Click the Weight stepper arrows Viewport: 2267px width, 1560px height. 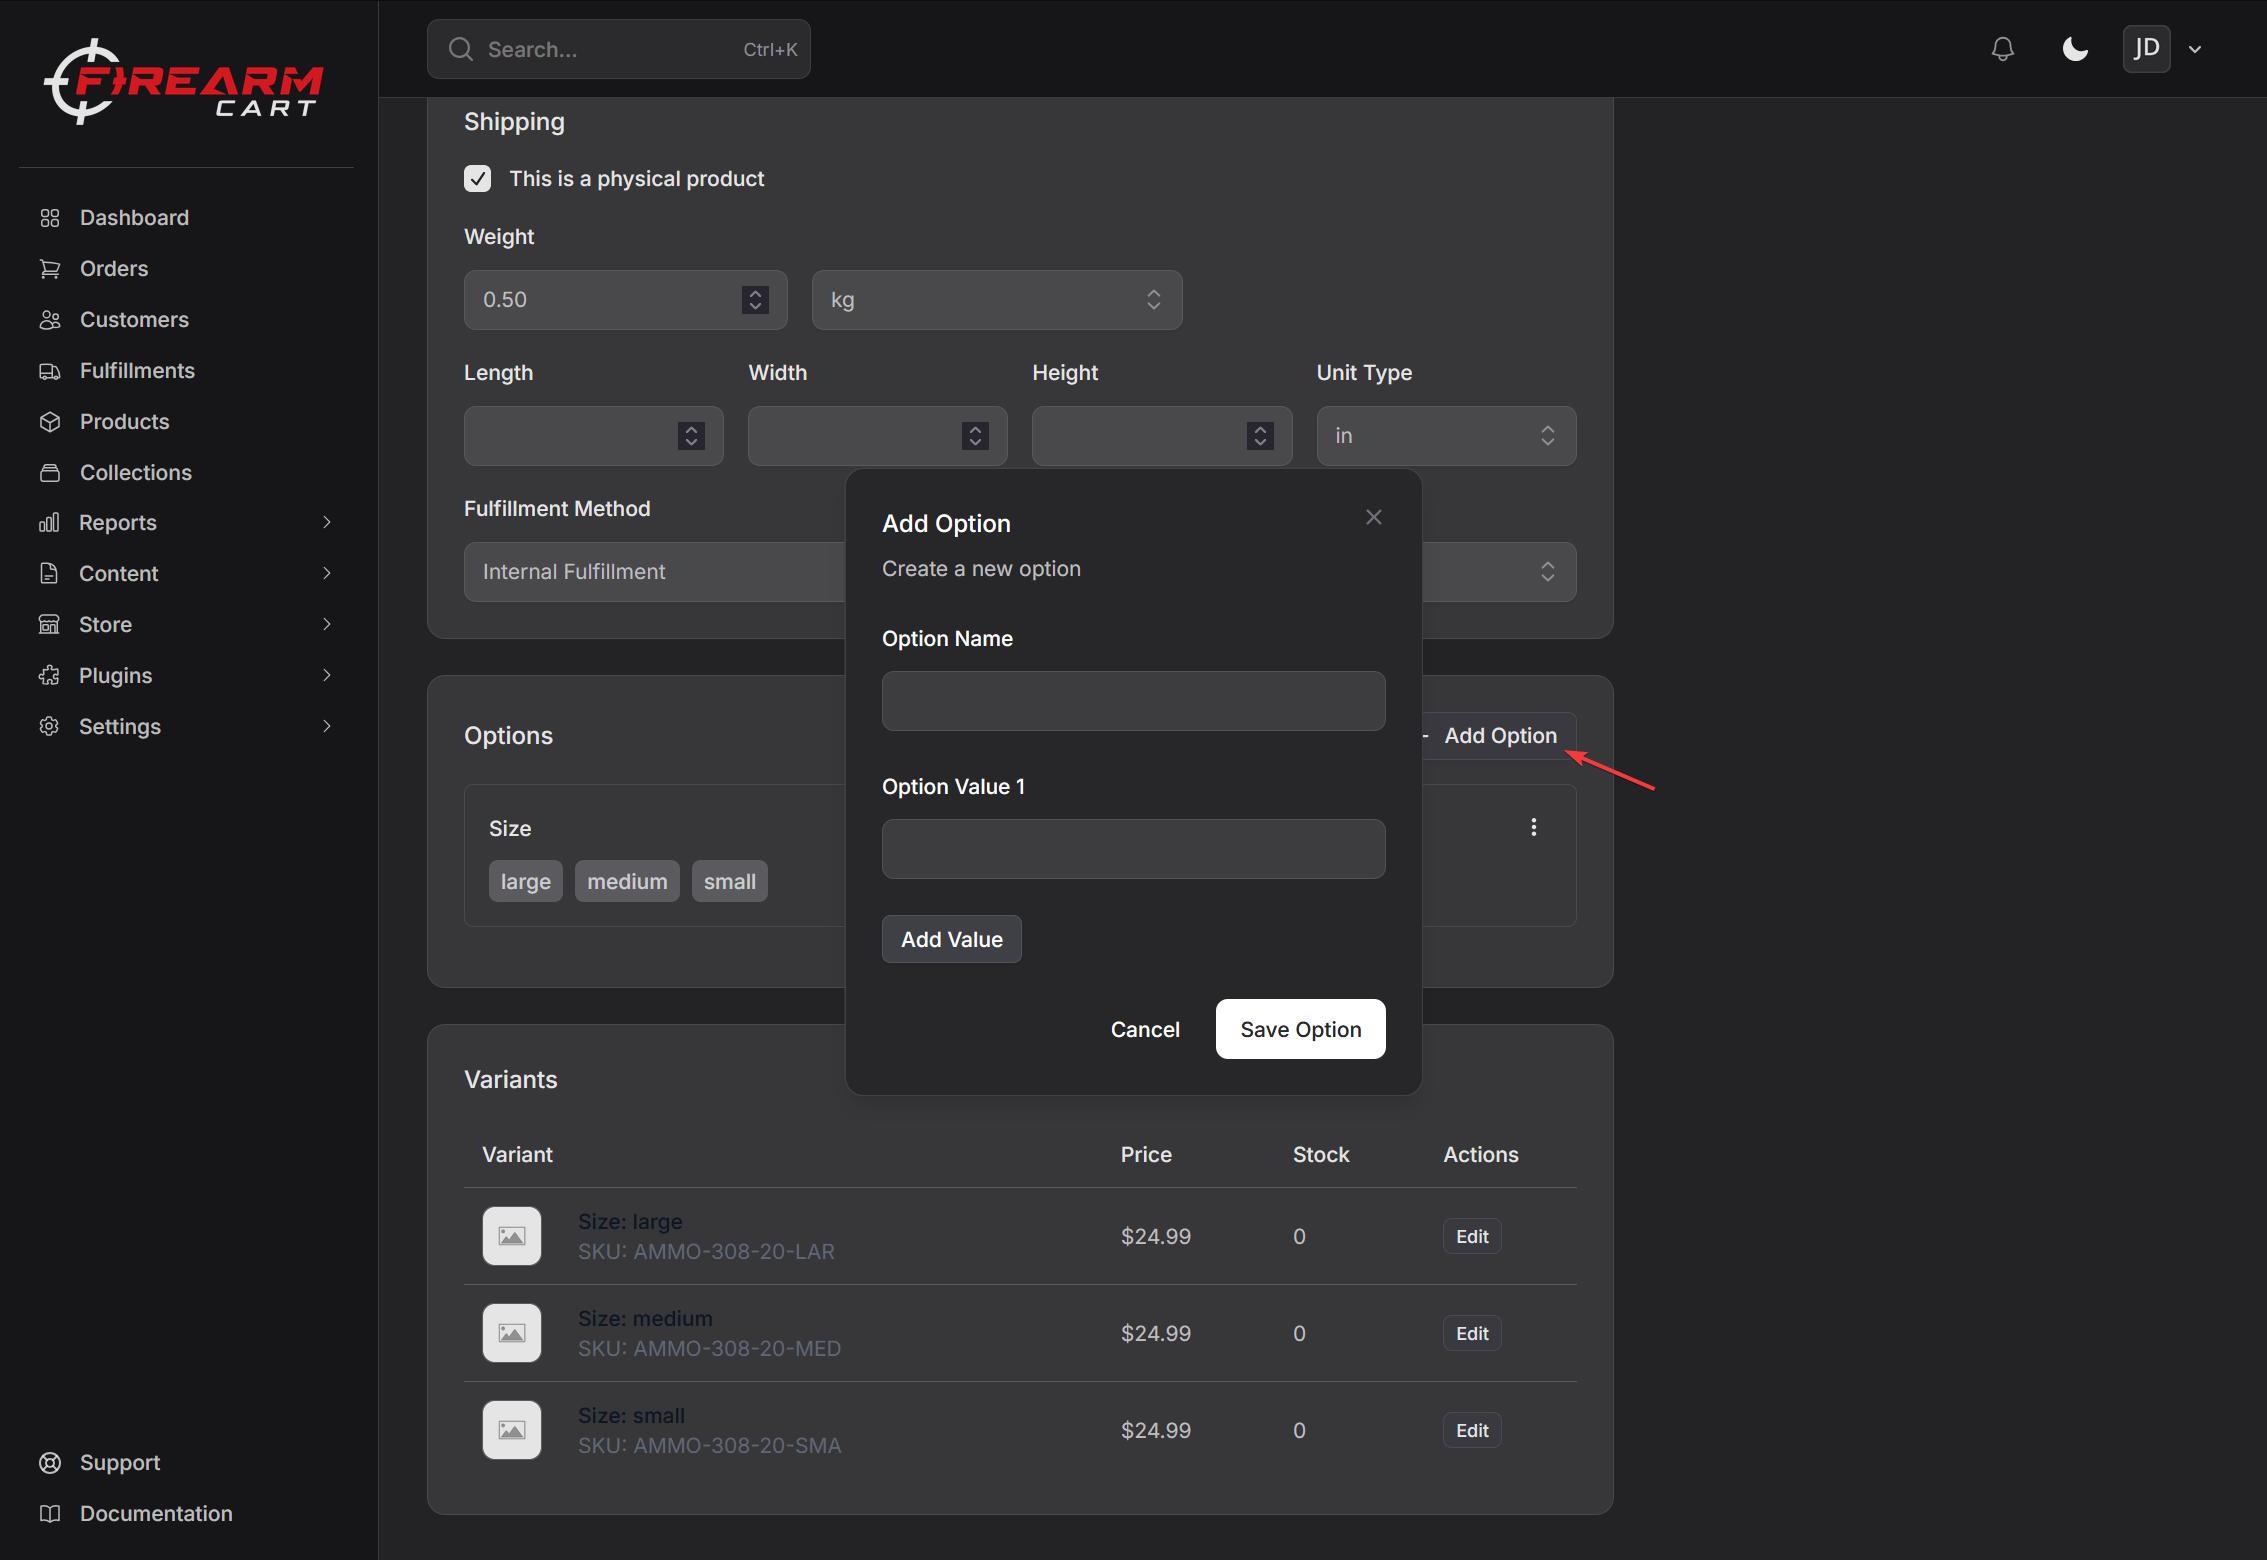pyautogui.click(x=755, y=300)
